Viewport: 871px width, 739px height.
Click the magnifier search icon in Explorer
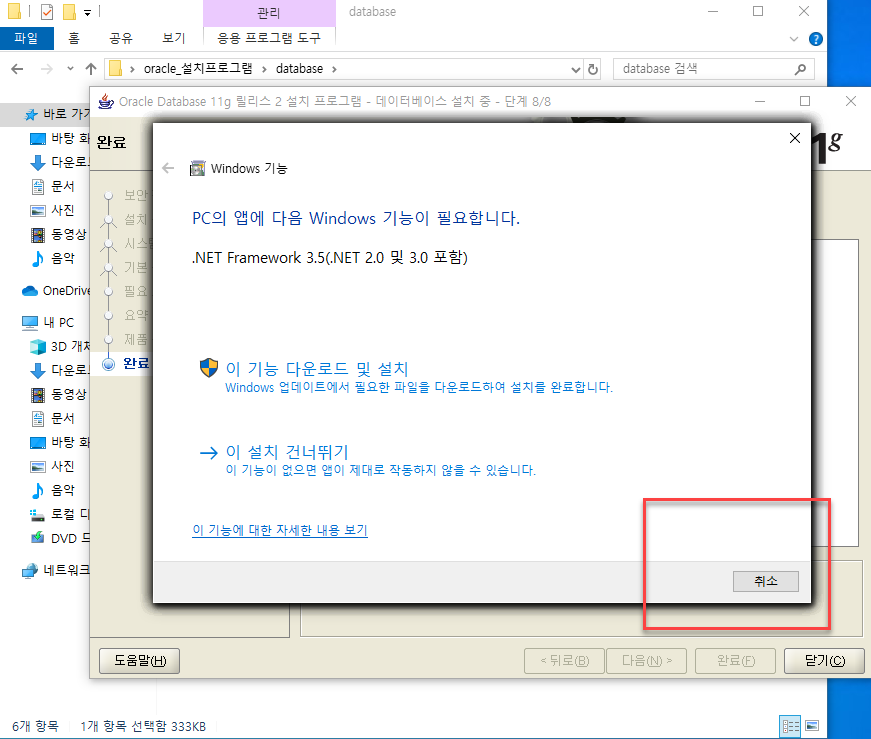click(x=800, y=69)
